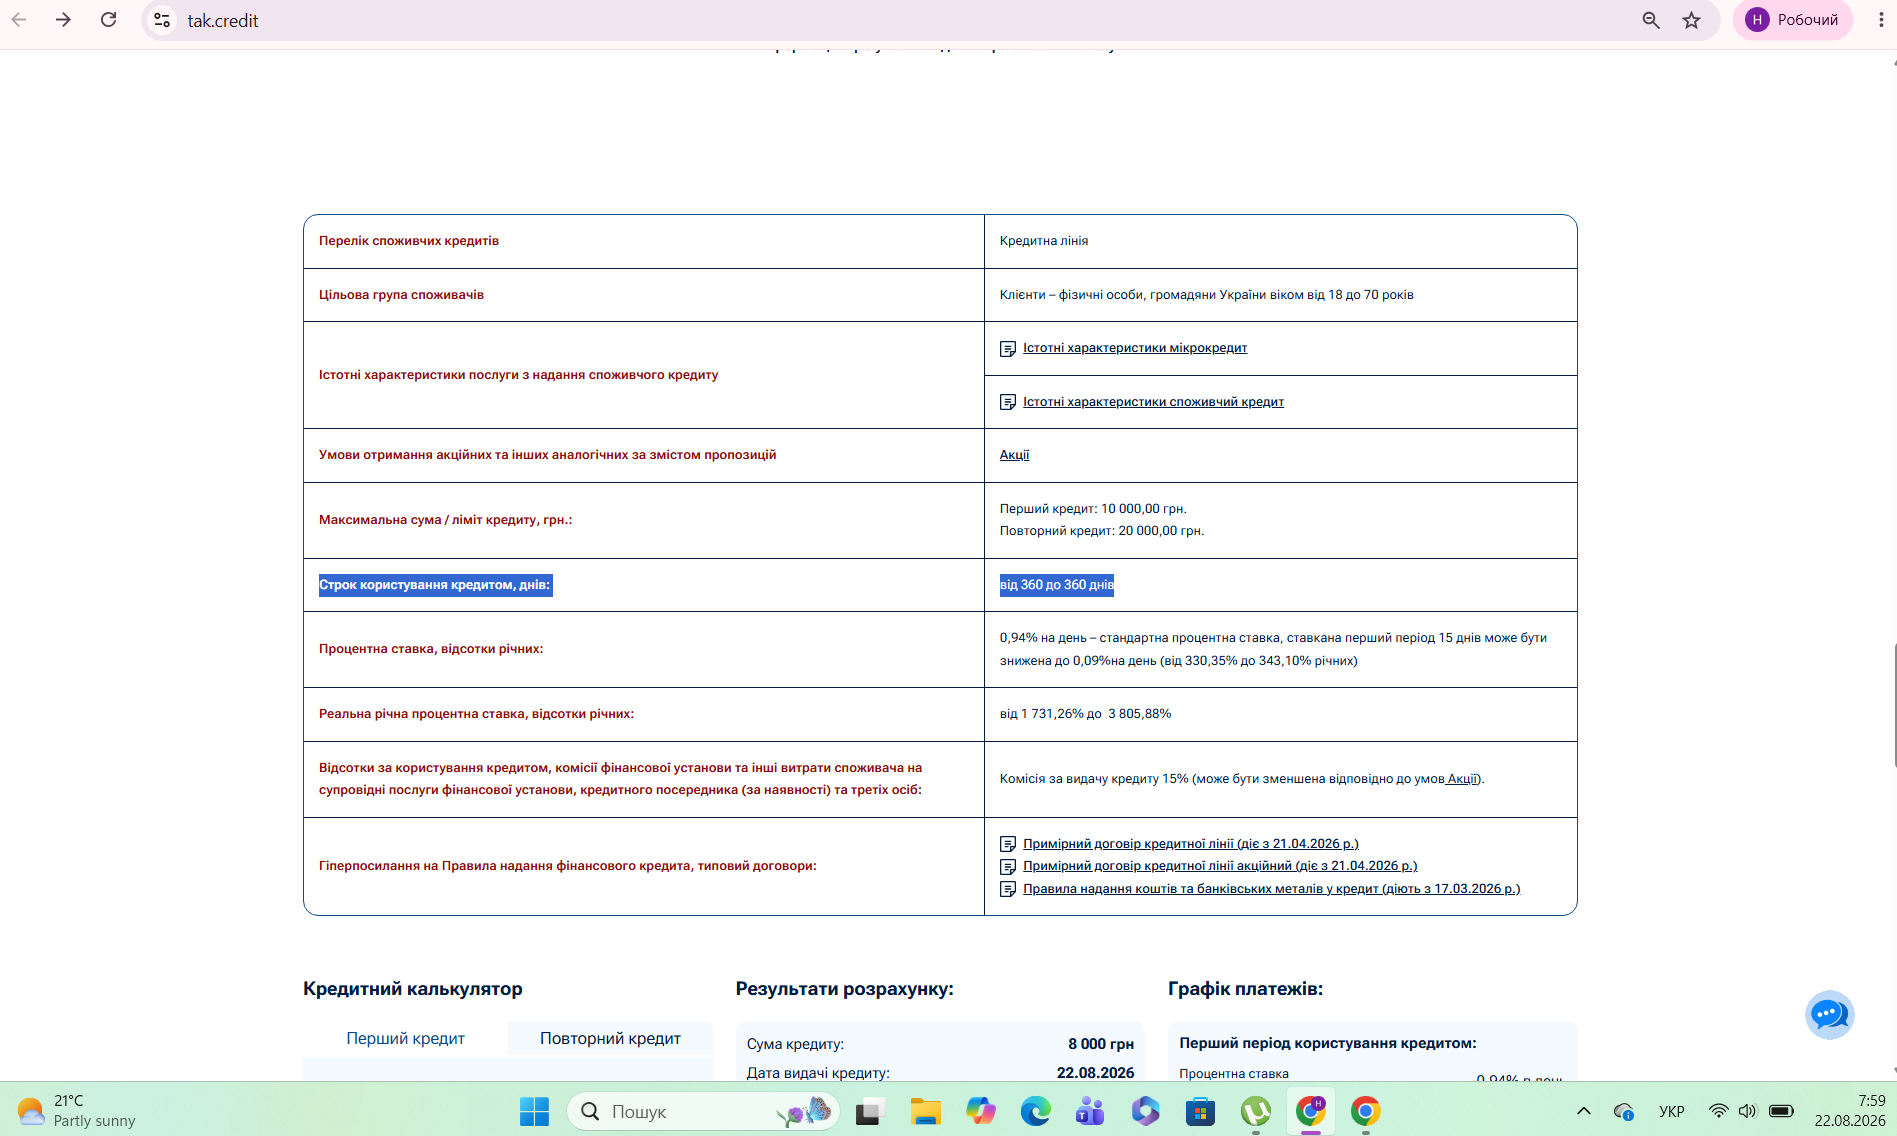Open the Акції link in the table

(1014, 455)
